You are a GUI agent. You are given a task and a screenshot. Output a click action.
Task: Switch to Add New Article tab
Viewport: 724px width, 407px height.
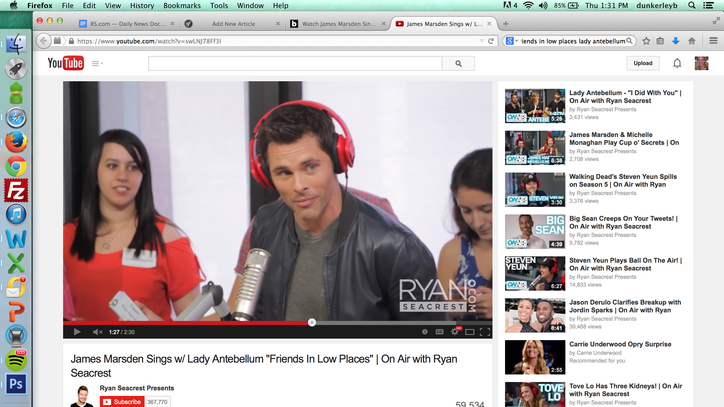(x=231, y=24)
